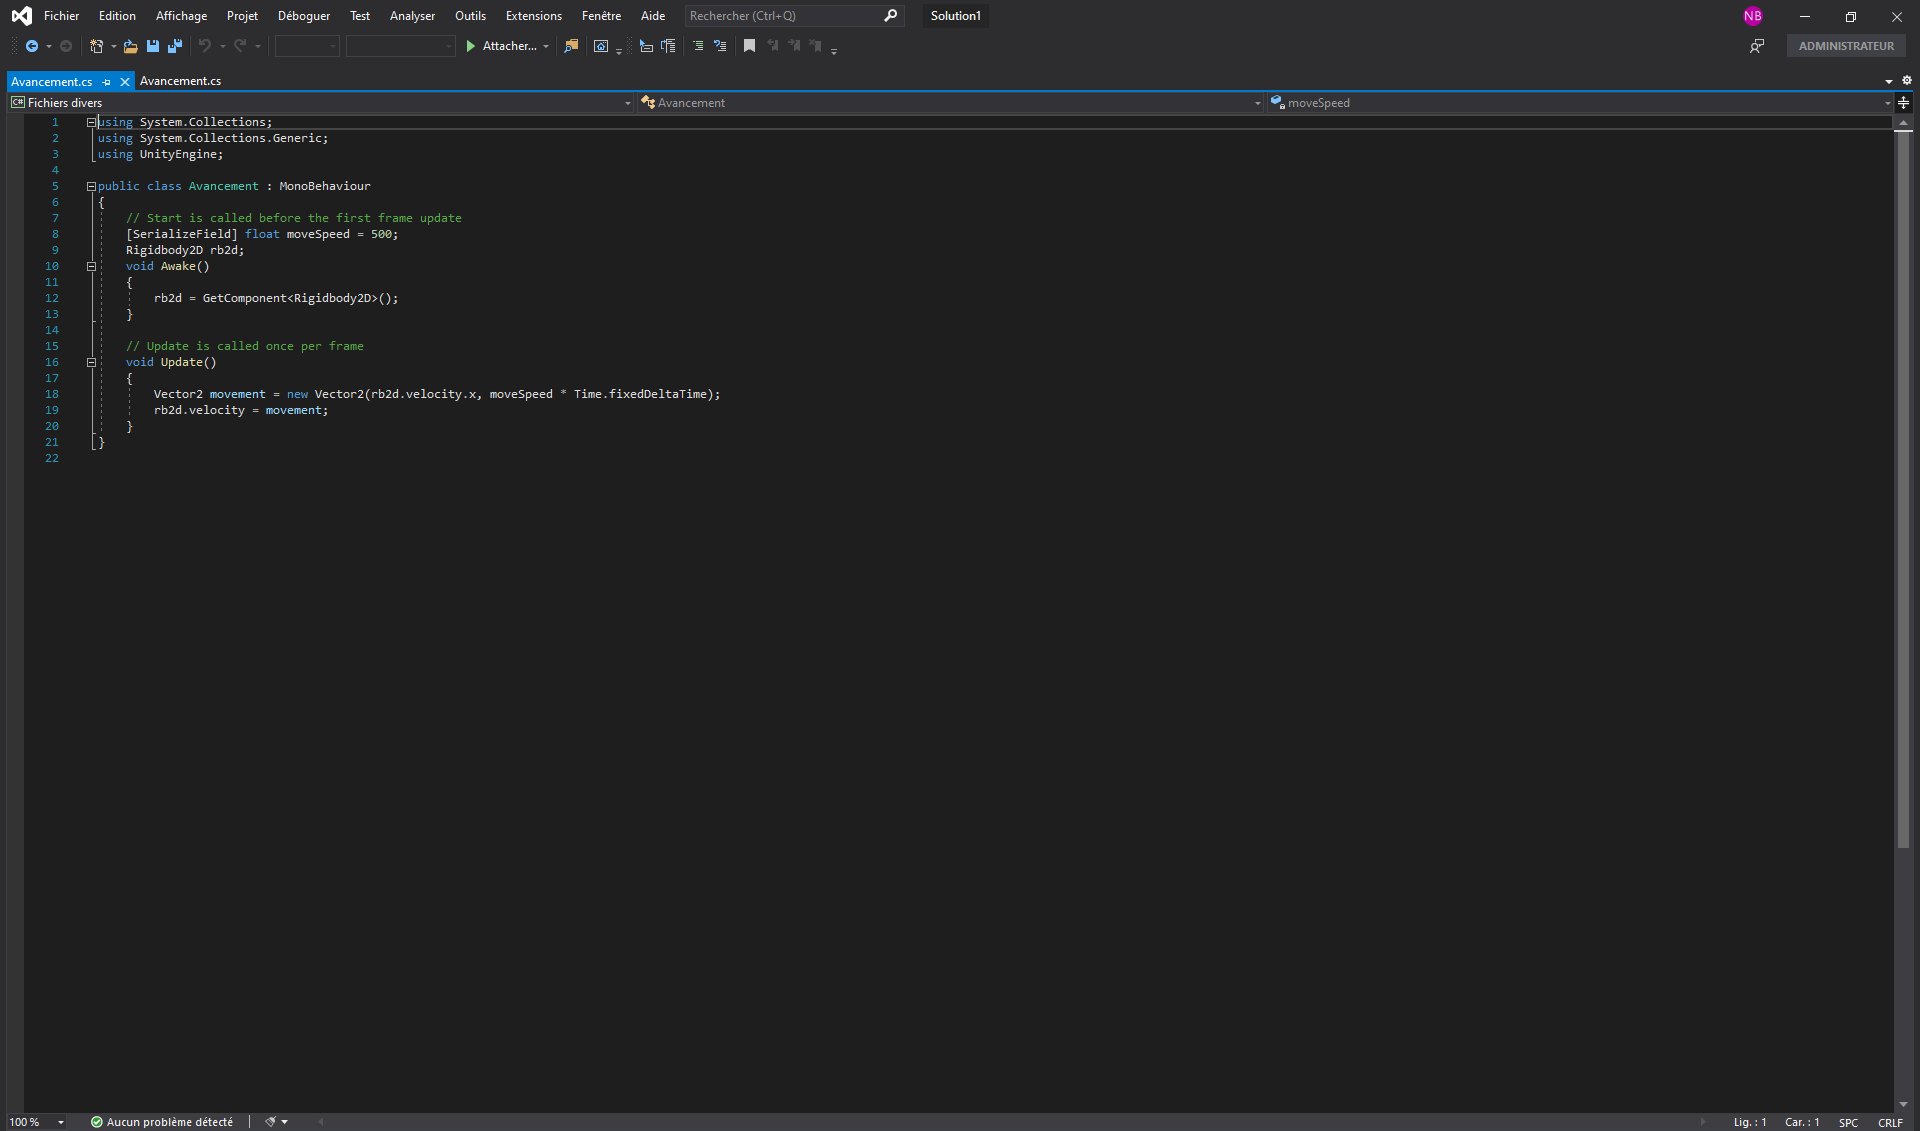Click the search magnifier icon
The image size is (1920, 1131).
890,16
